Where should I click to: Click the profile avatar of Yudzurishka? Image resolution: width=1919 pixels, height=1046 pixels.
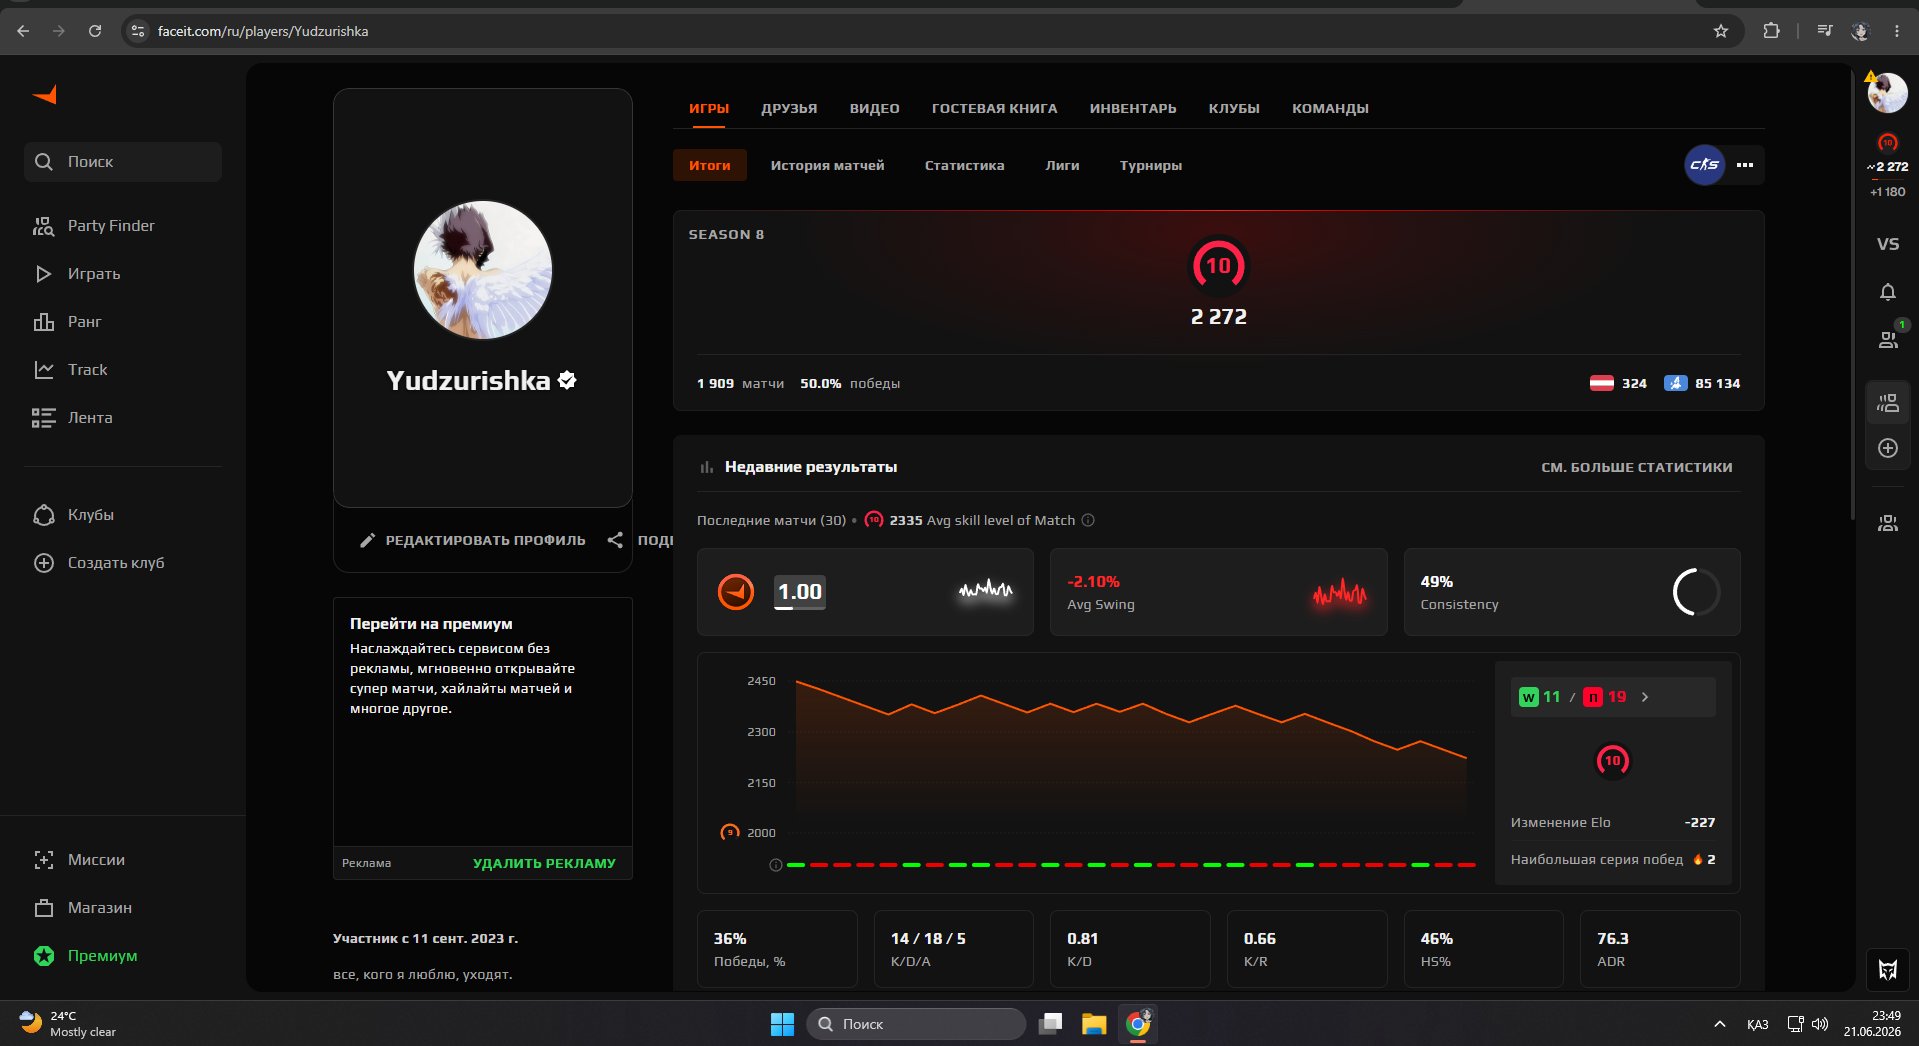[x=483, y=270]
